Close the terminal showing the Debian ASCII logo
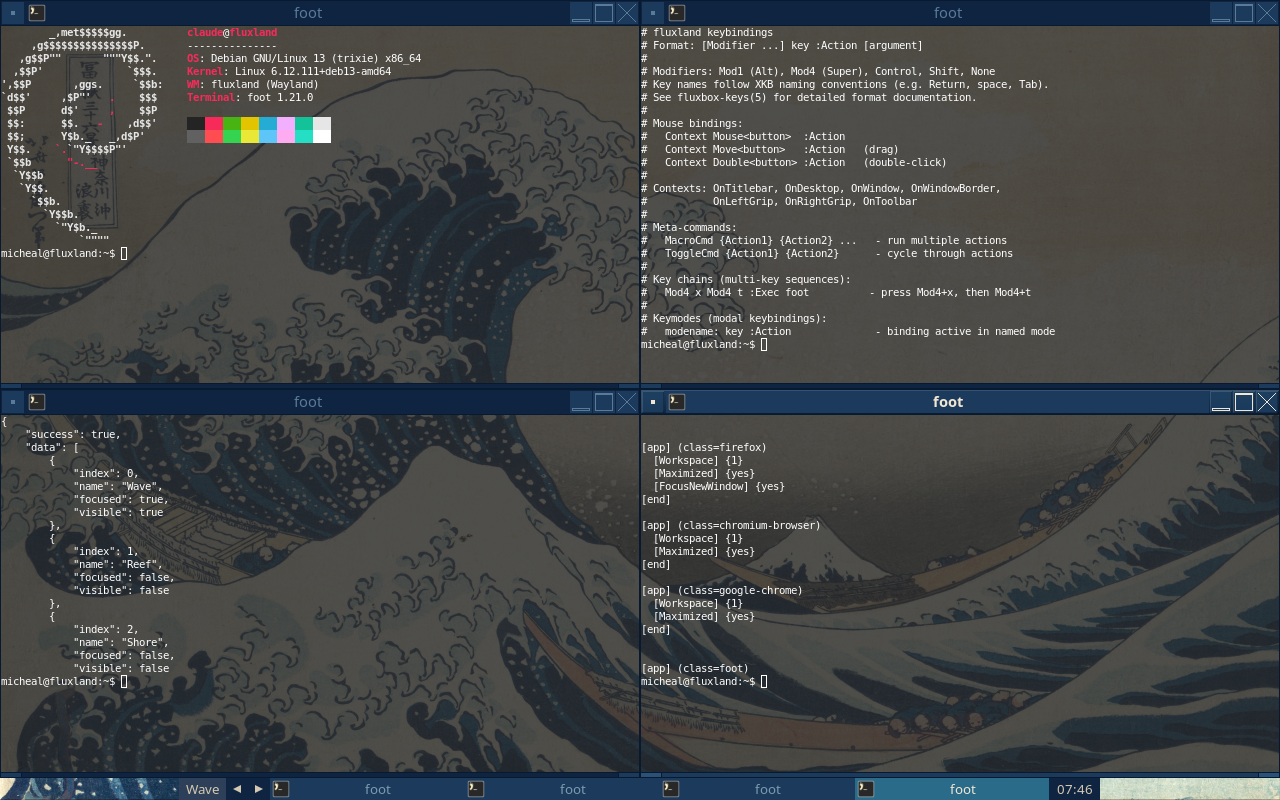 627,13
